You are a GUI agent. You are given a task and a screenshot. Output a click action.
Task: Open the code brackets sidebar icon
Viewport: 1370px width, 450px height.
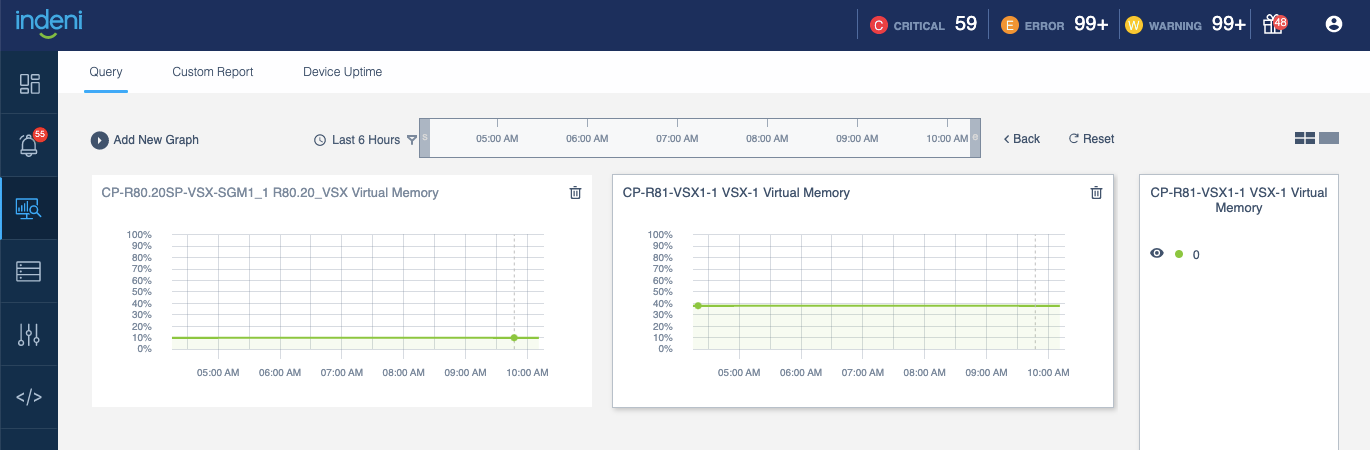(x=29, y=397)
